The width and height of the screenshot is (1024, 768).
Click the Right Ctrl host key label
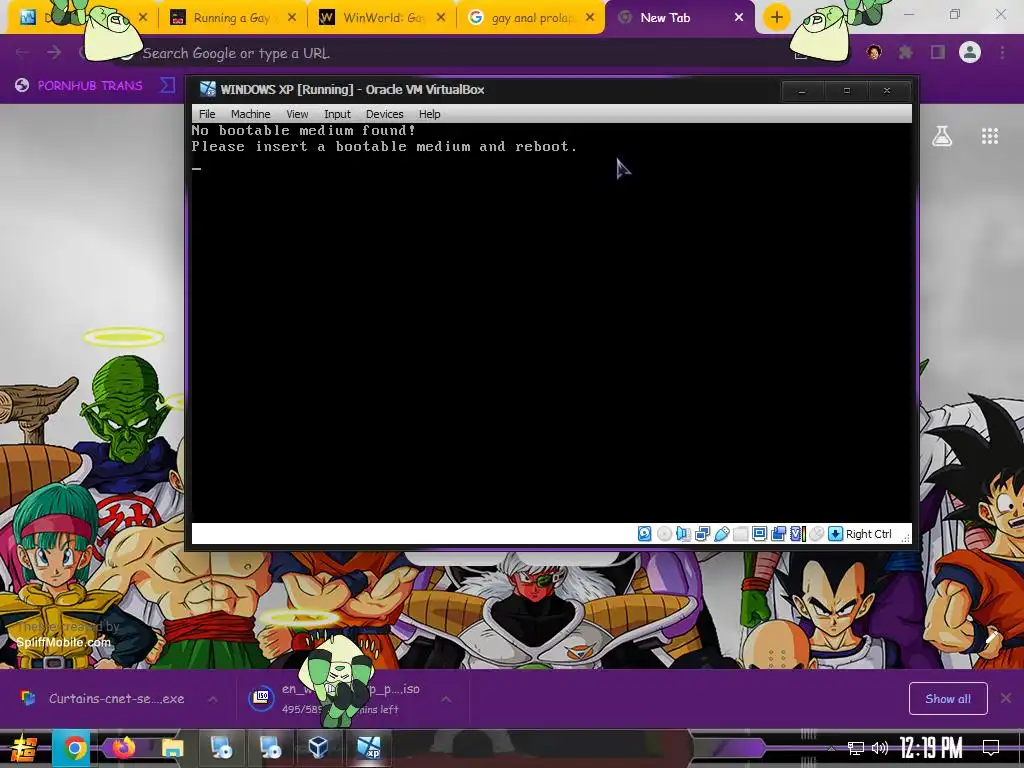pyautogui.click(x=869, y=534)
